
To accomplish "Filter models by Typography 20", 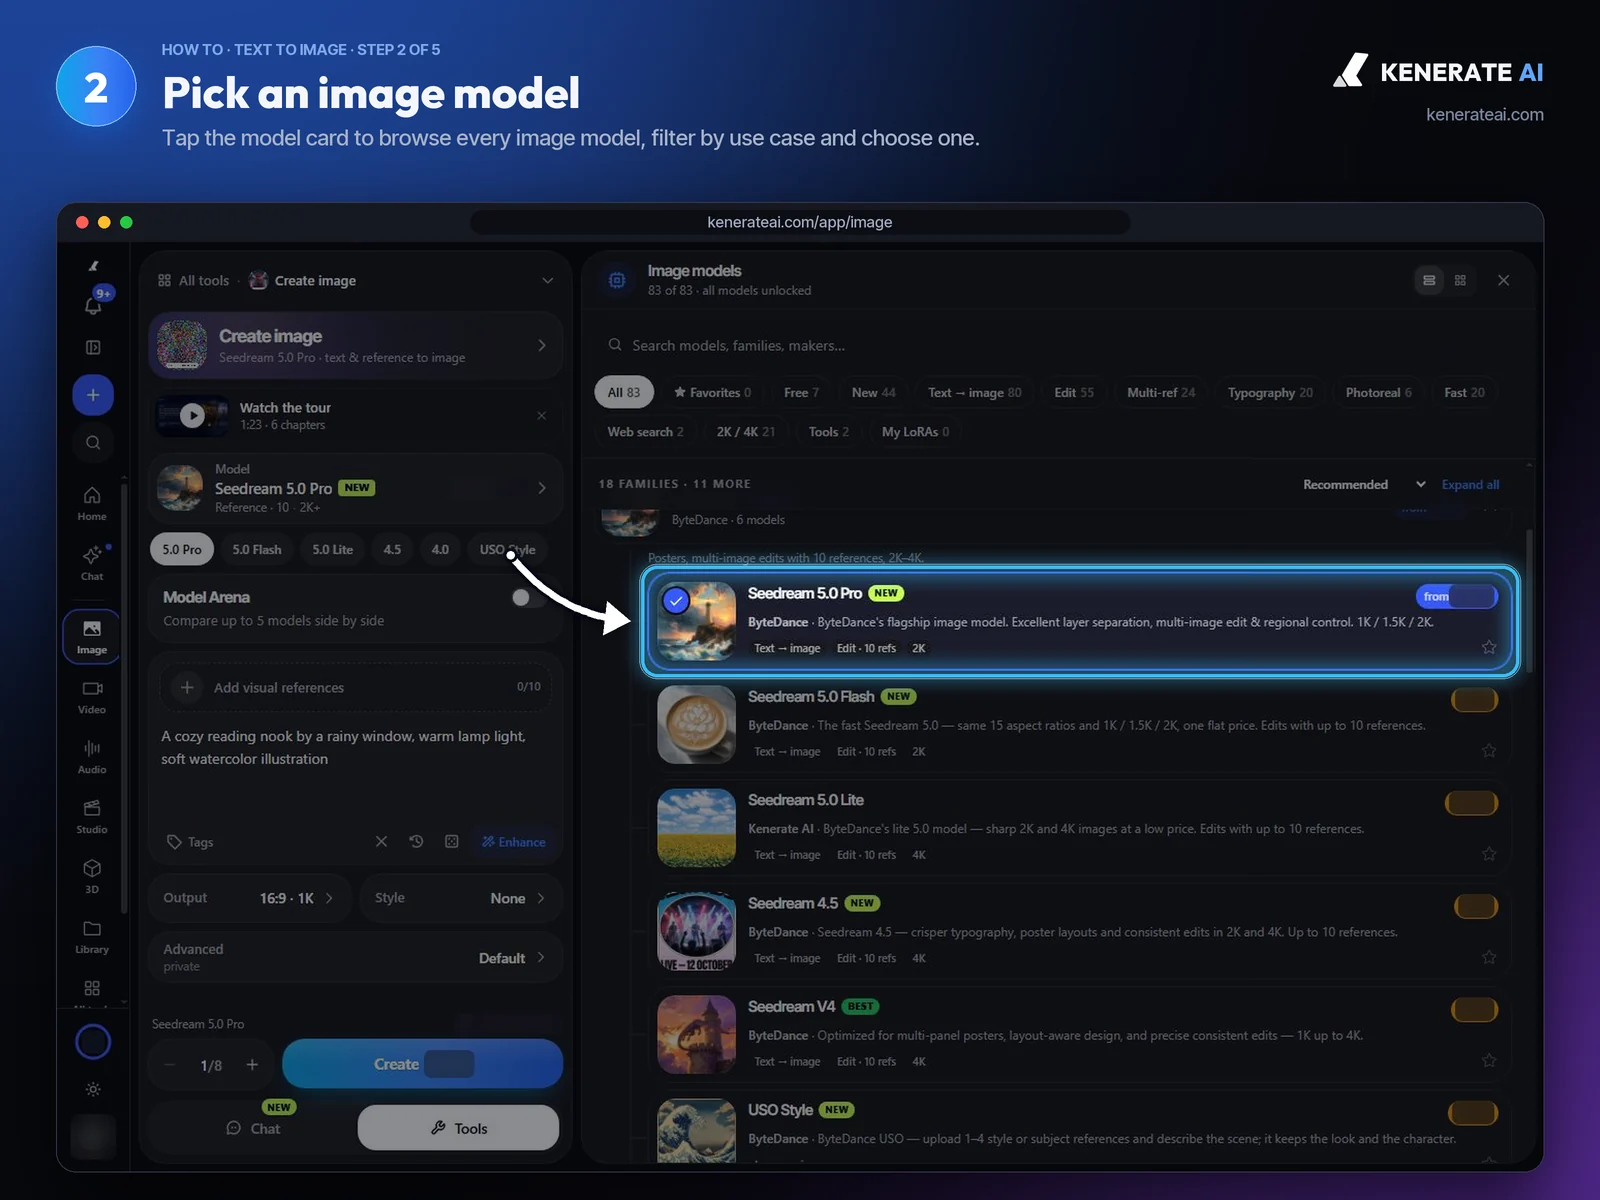I will point(1270,393).
